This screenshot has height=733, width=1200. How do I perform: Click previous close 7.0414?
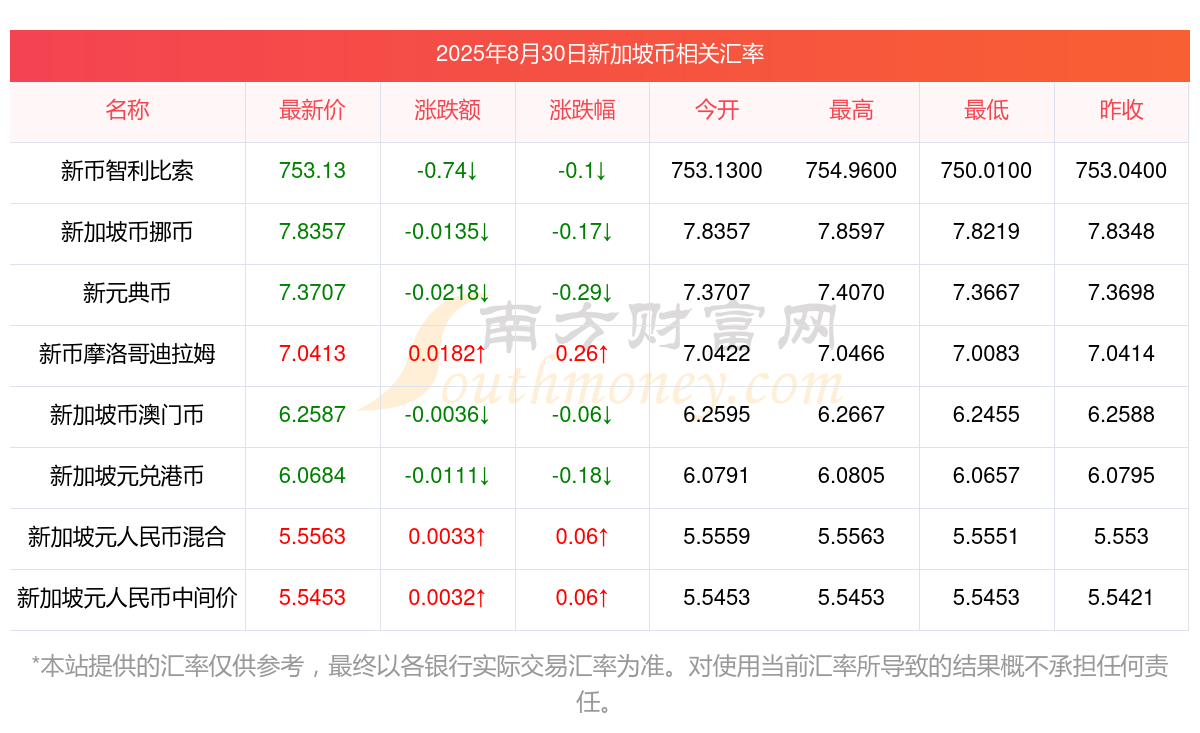[1121, 354]
